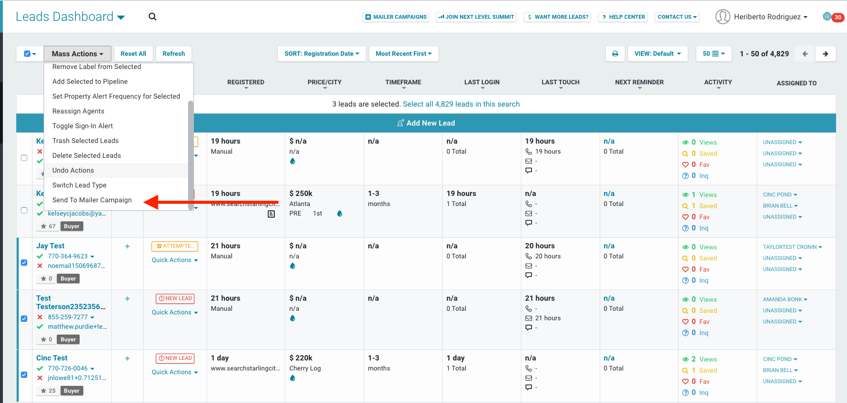Click the note icon under searchstarlingcity Atlanta row
This screenshot has height=403, width=847.
click(x=271, y=214)
